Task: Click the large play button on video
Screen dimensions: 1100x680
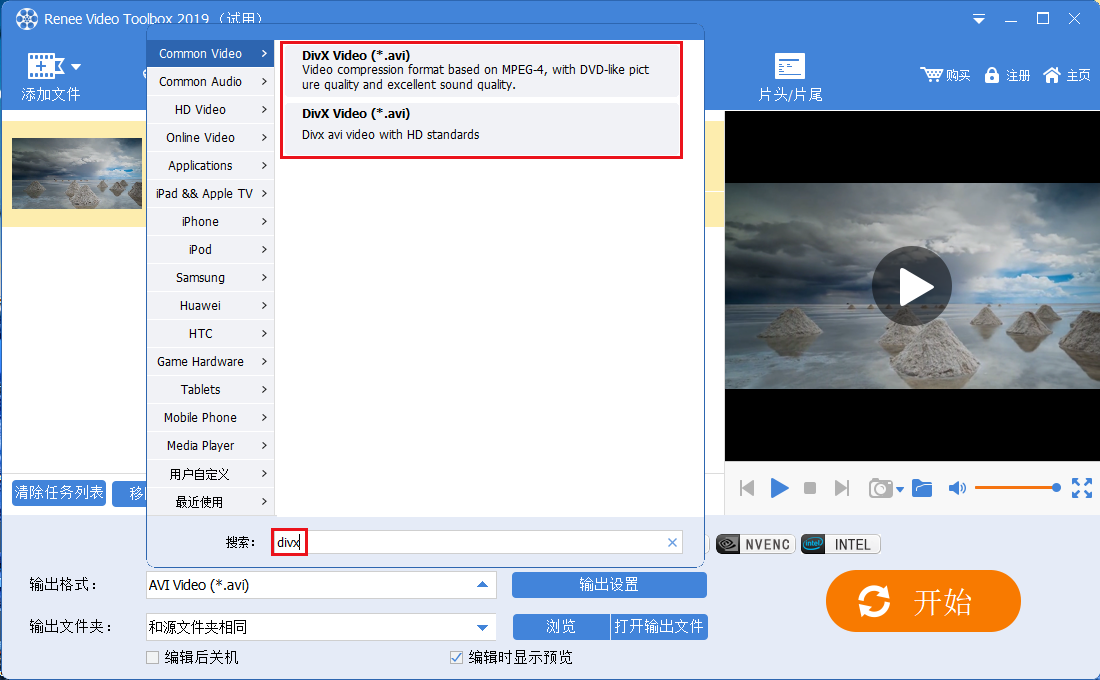Action: coord(912,286)
